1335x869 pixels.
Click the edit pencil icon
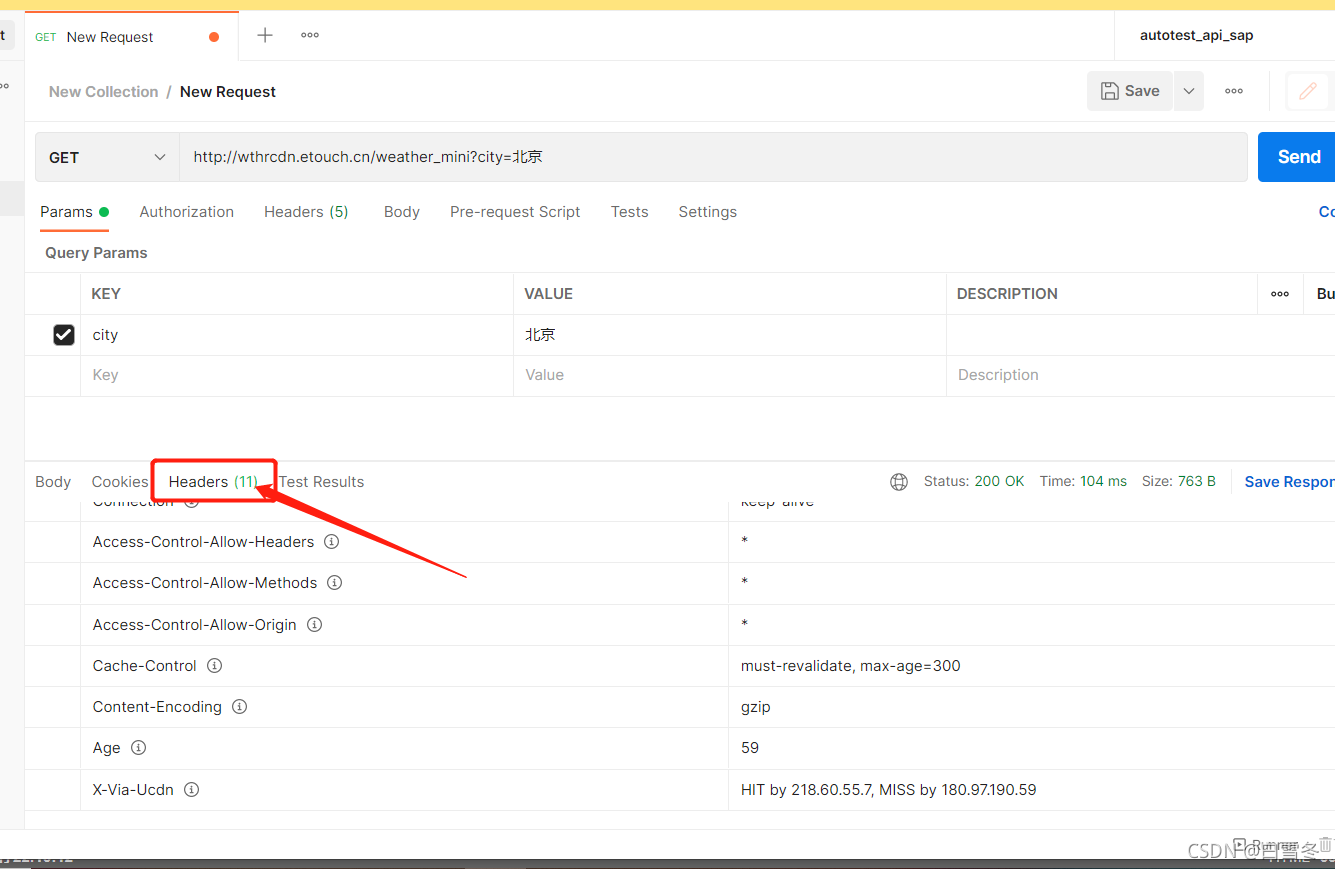pos(1307,91)
